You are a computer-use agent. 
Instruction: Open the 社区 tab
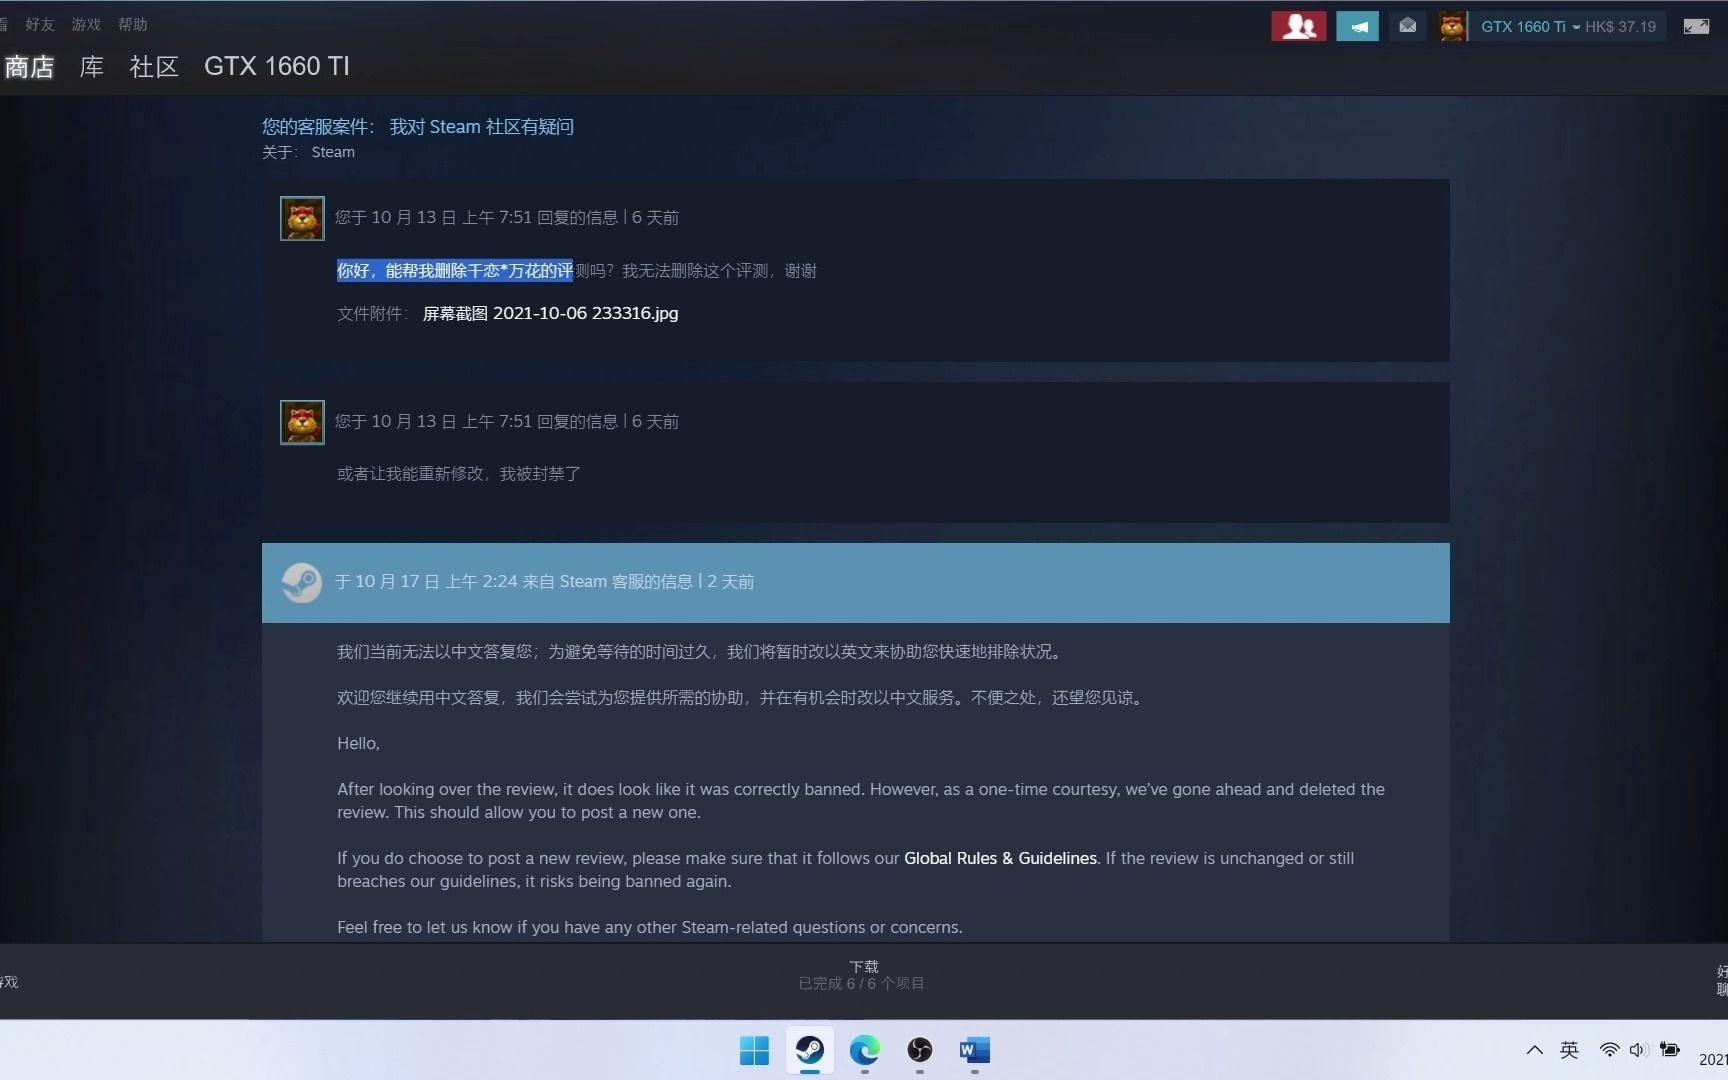coord(154,67)
